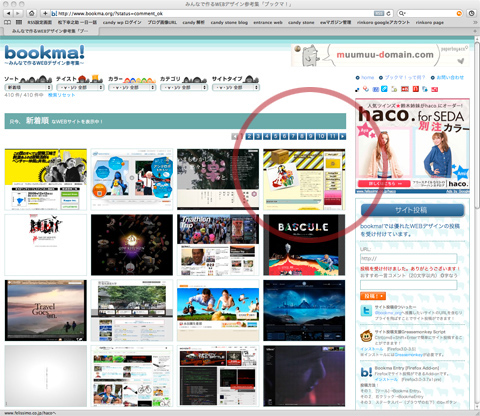Go to previous page with left arrow
The image size is (480, 416).
[235, 136]
